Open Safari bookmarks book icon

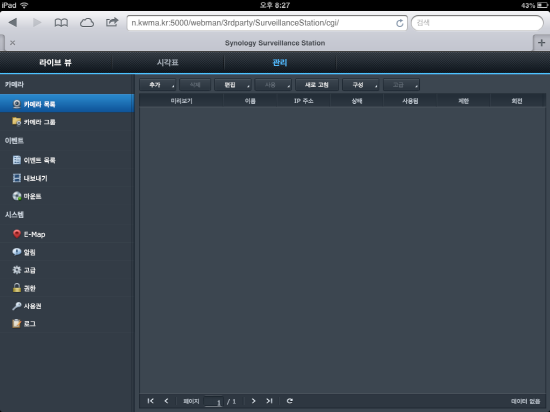pos(61,23)
